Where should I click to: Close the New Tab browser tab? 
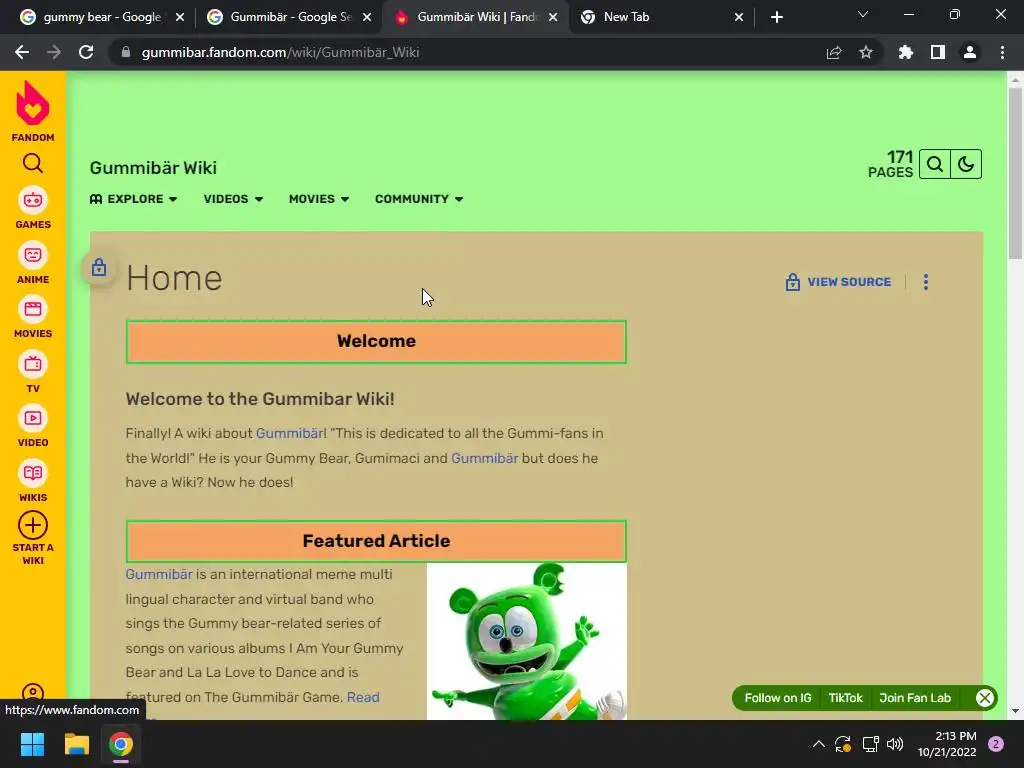739,17
